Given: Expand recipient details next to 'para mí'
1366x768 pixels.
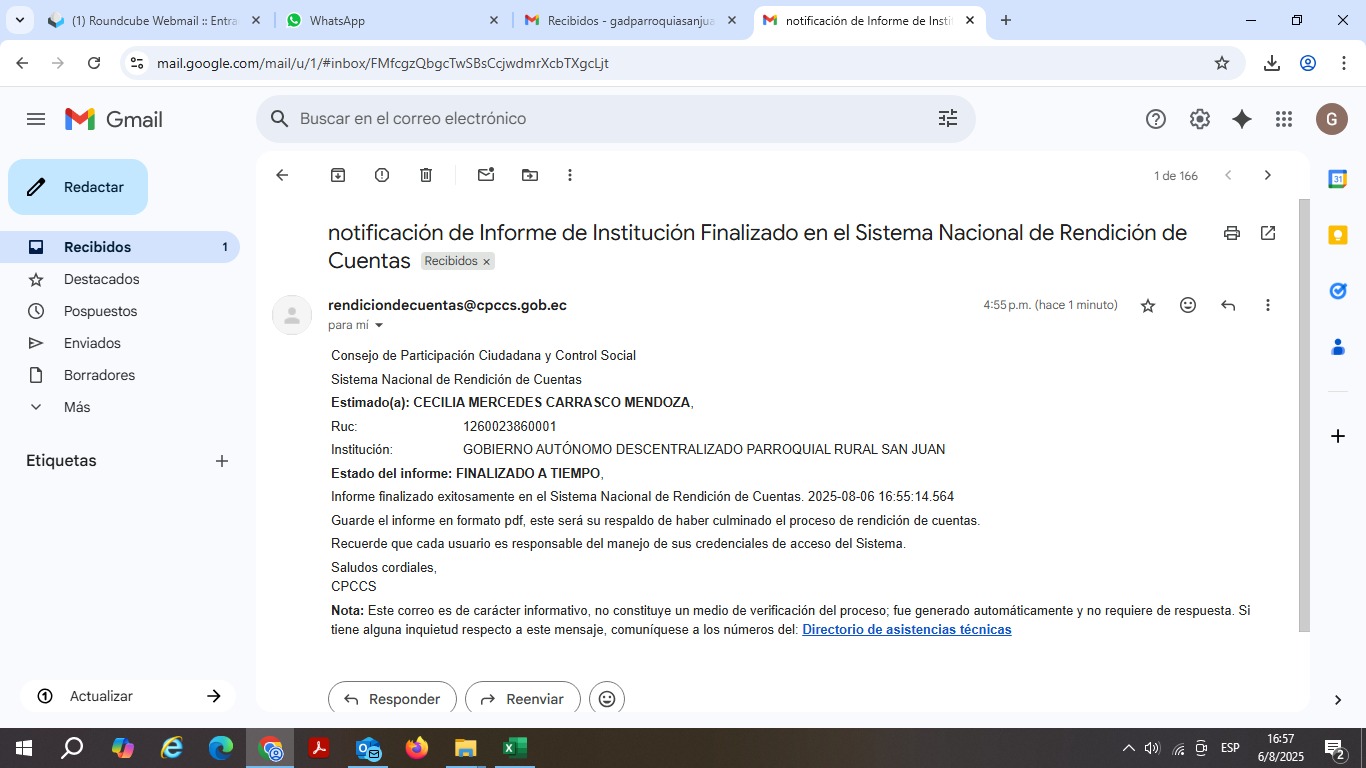Looking at the screenshot, I should click(379, 326).
